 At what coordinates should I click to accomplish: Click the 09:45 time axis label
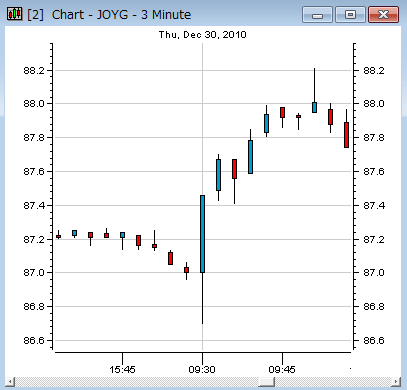tap(282, 369)
